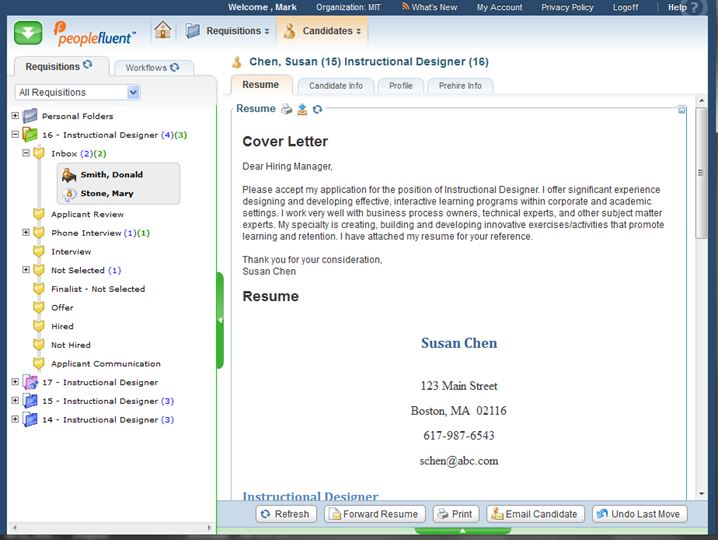Go to the Home house icon

[163, 31]
